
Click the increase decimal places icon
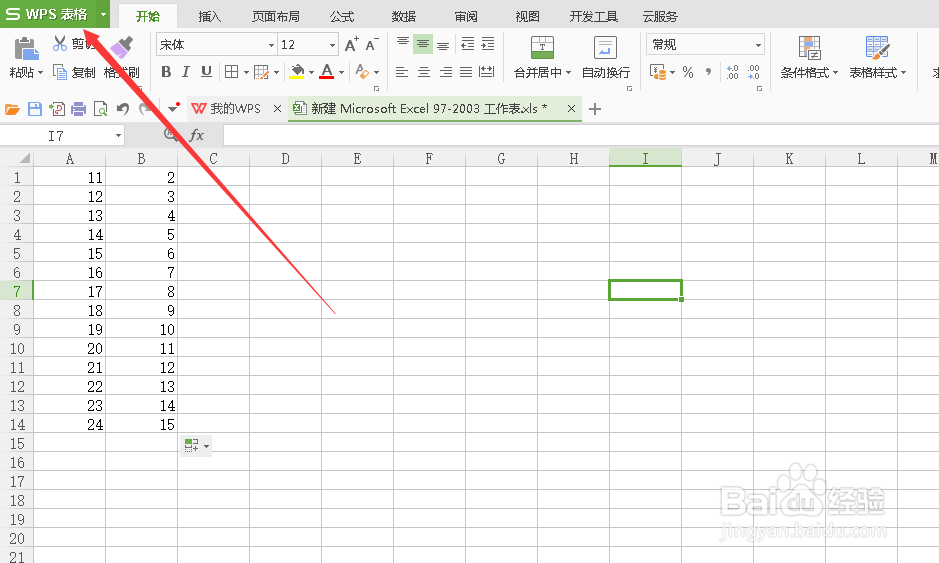(x=732, y=72)
